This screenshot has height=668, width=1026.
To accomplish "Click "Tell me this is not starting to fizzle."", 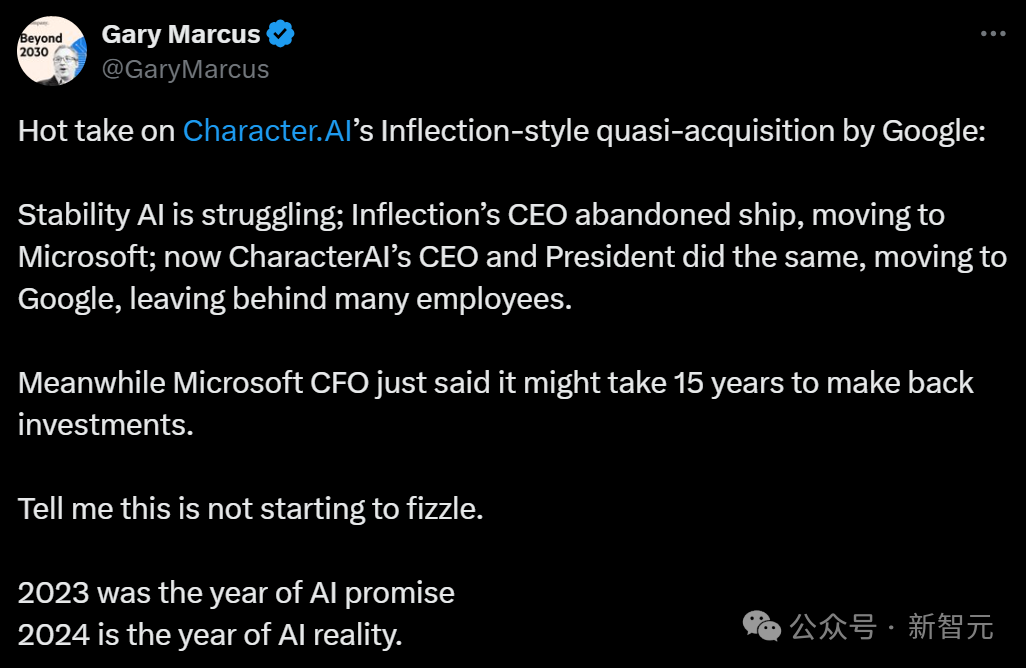I will click(x=250, y=509).
